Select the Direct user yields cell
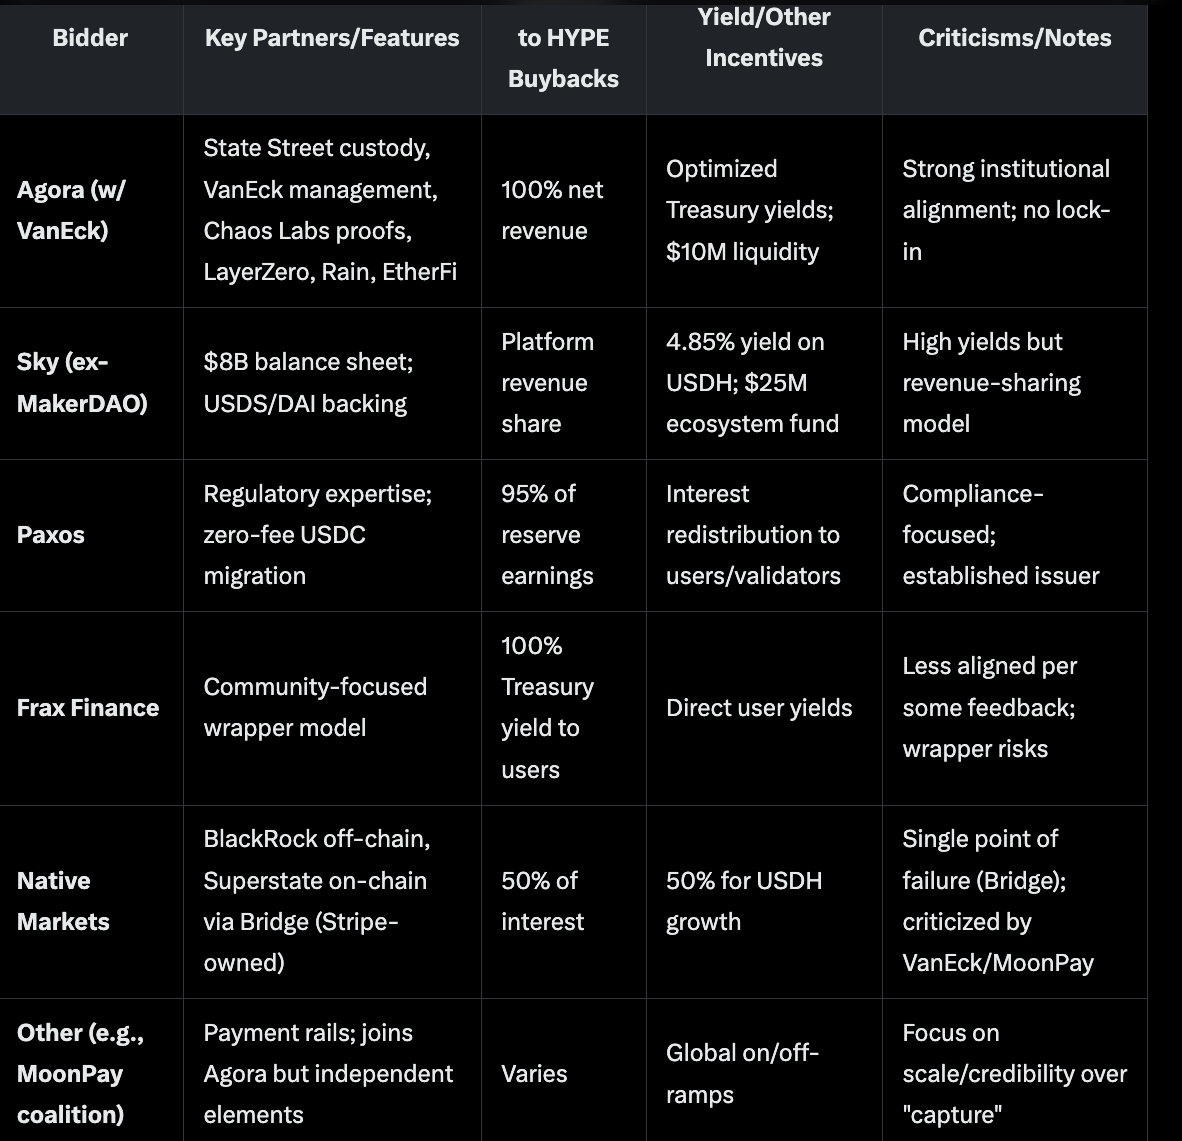The image size is (1182, 1141). (759, 708)
